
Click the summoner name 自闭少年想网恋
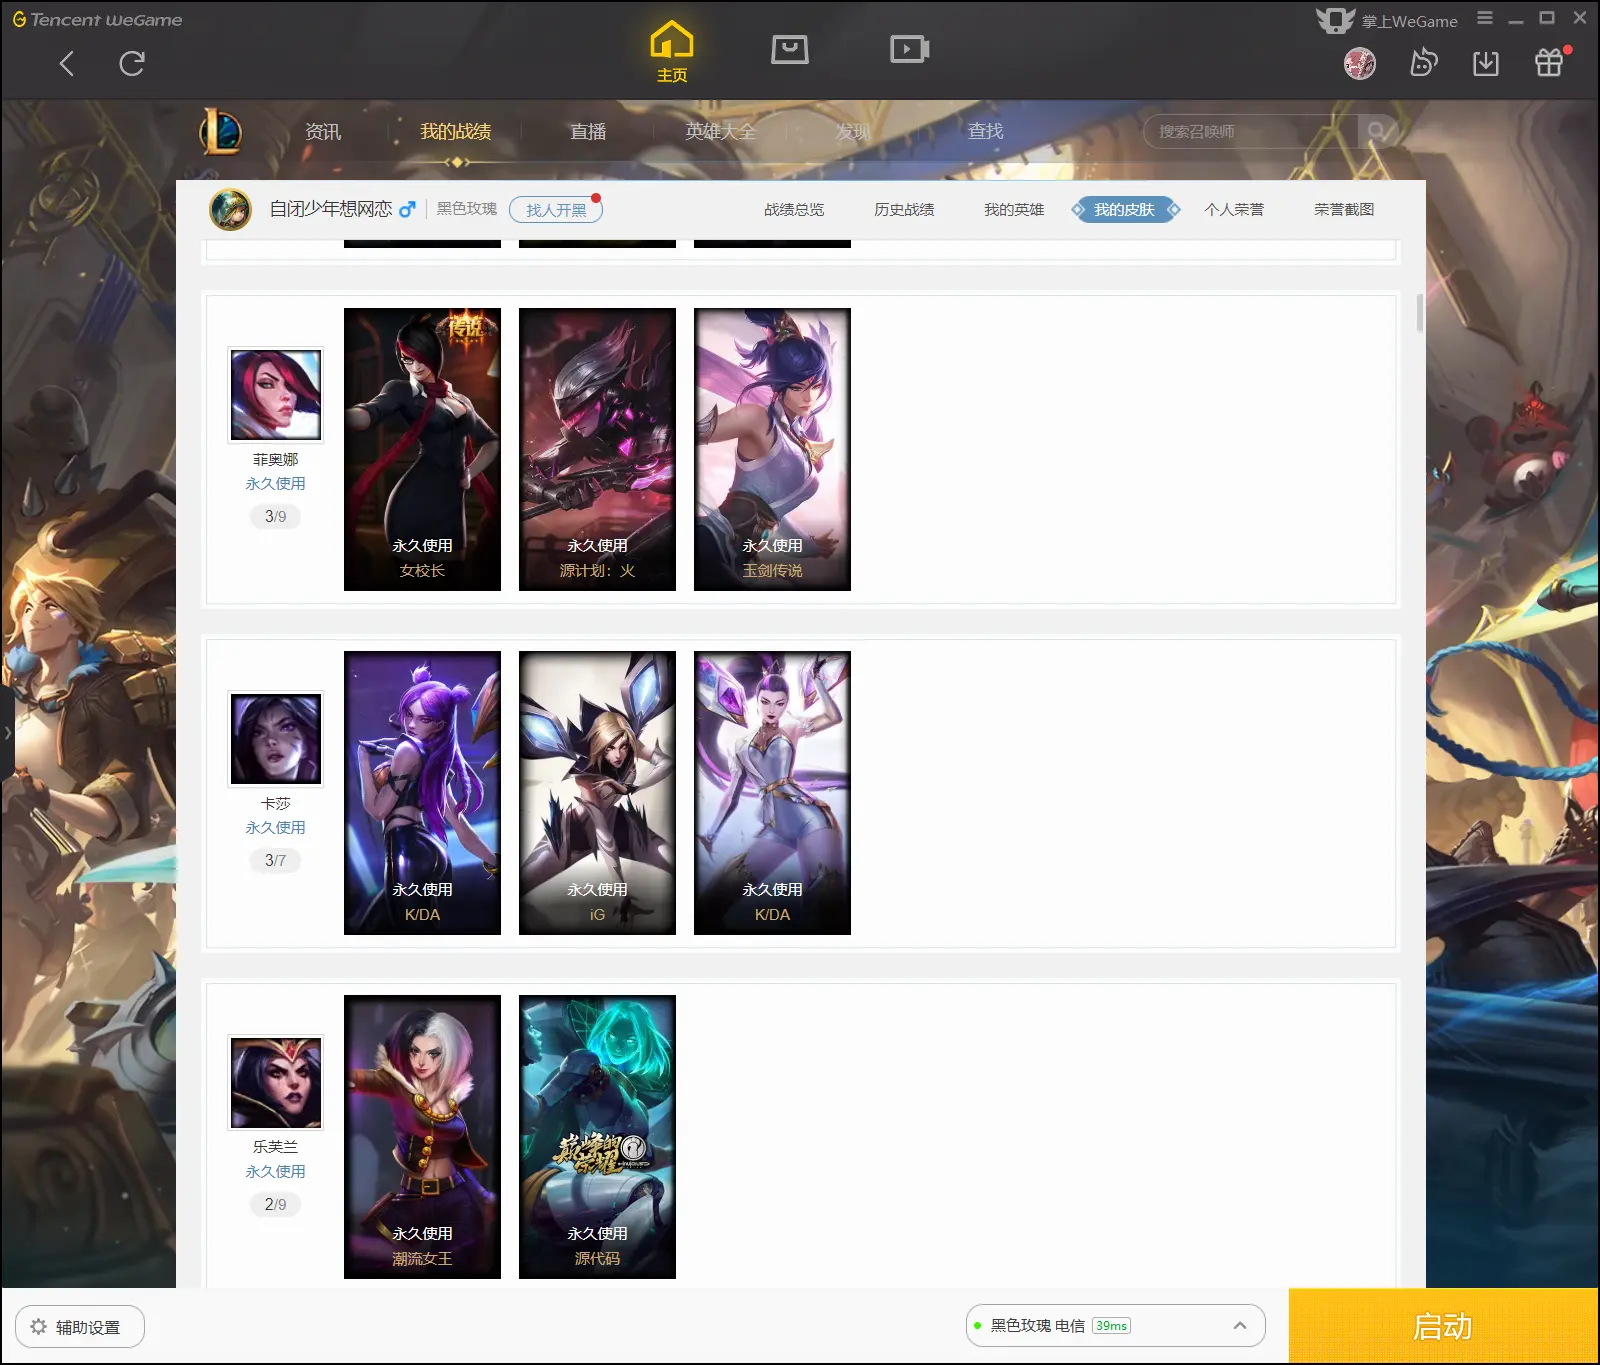point(331,208)
